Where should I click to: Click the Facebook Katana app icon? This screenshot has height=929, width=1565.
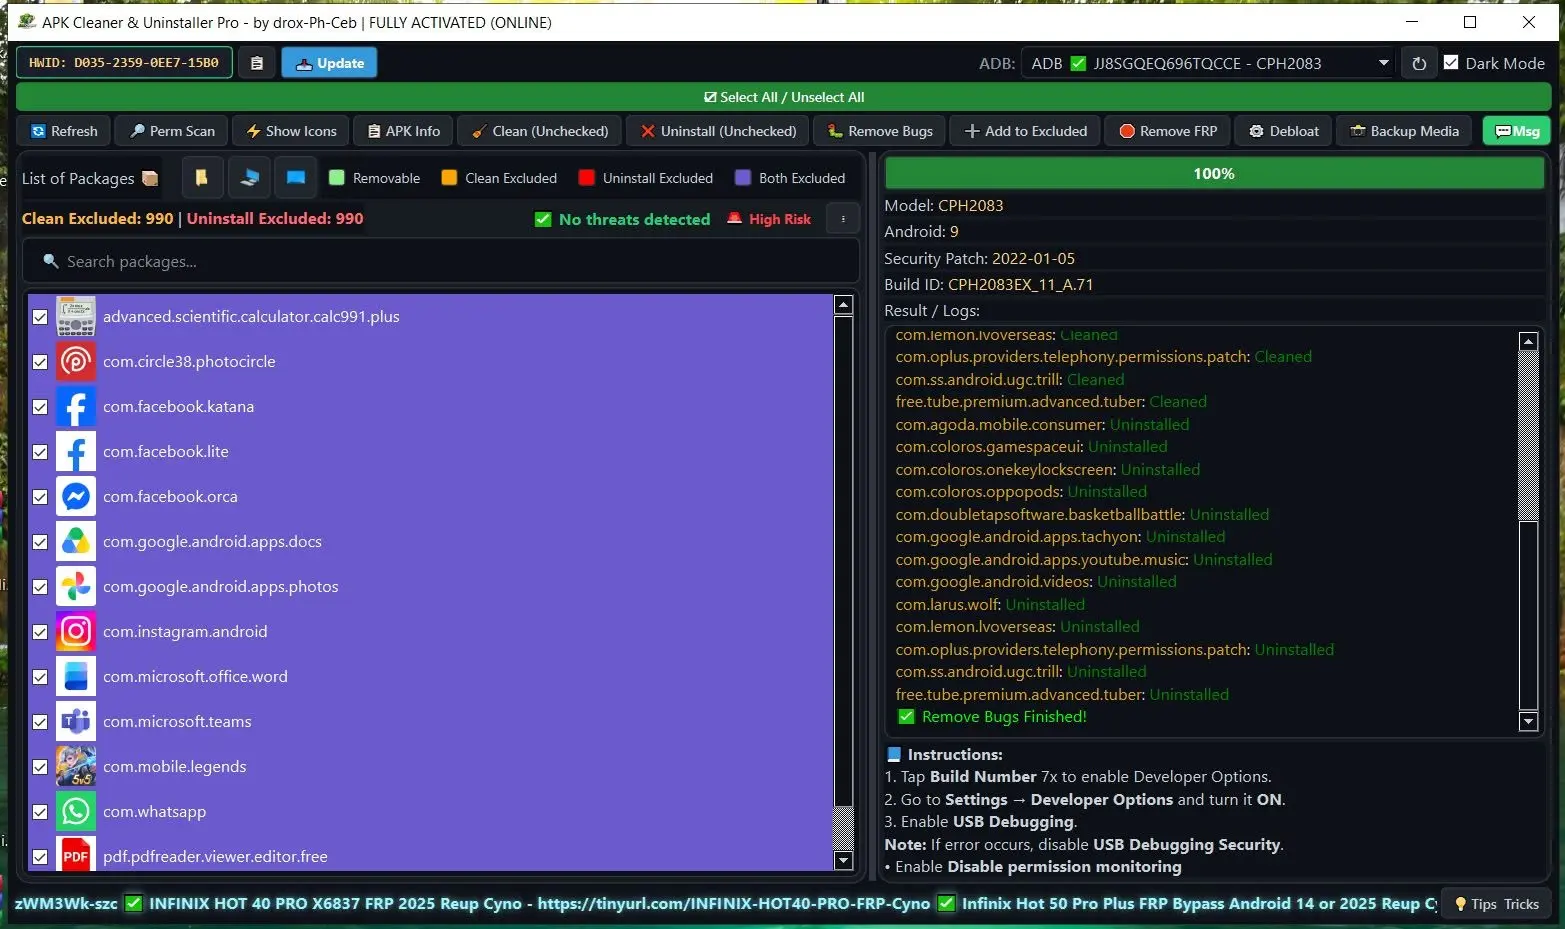click(x=76, y=407)
